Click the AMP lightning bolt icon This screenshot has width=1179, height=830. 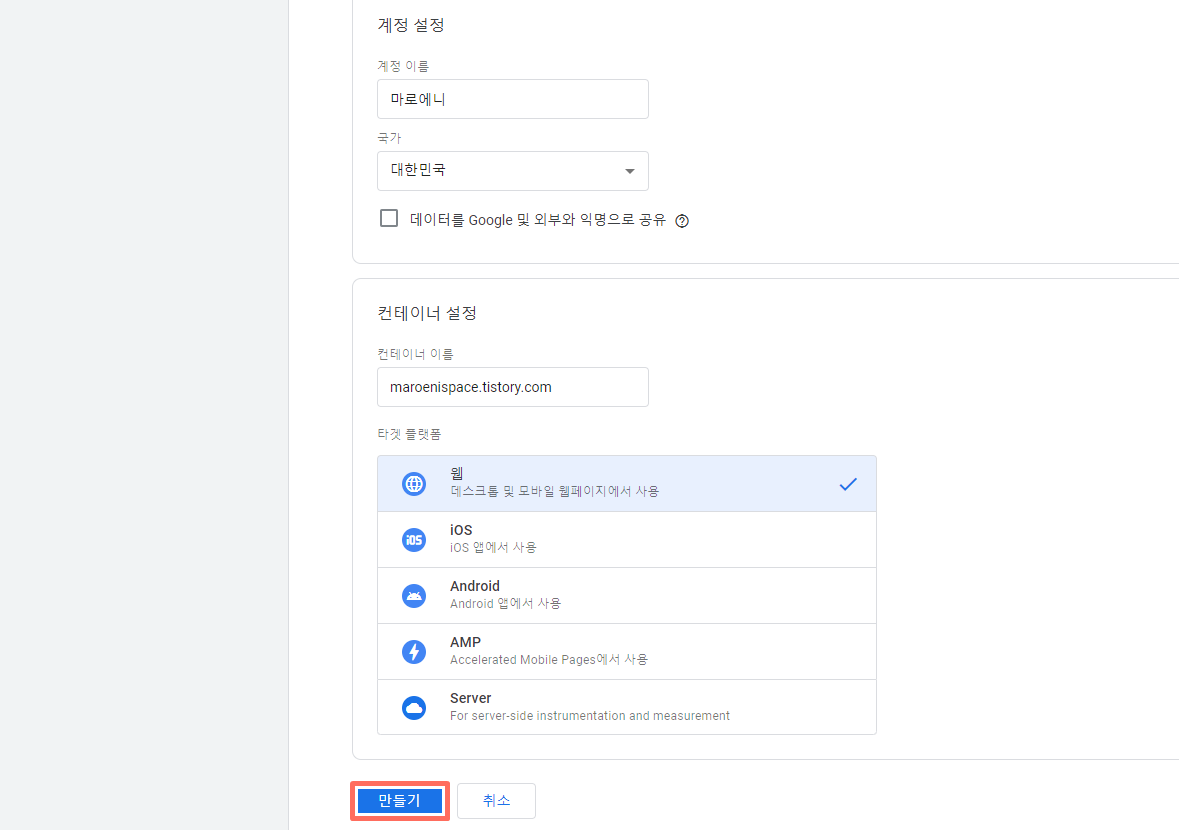pyautogui.click(x=414, y=651)
